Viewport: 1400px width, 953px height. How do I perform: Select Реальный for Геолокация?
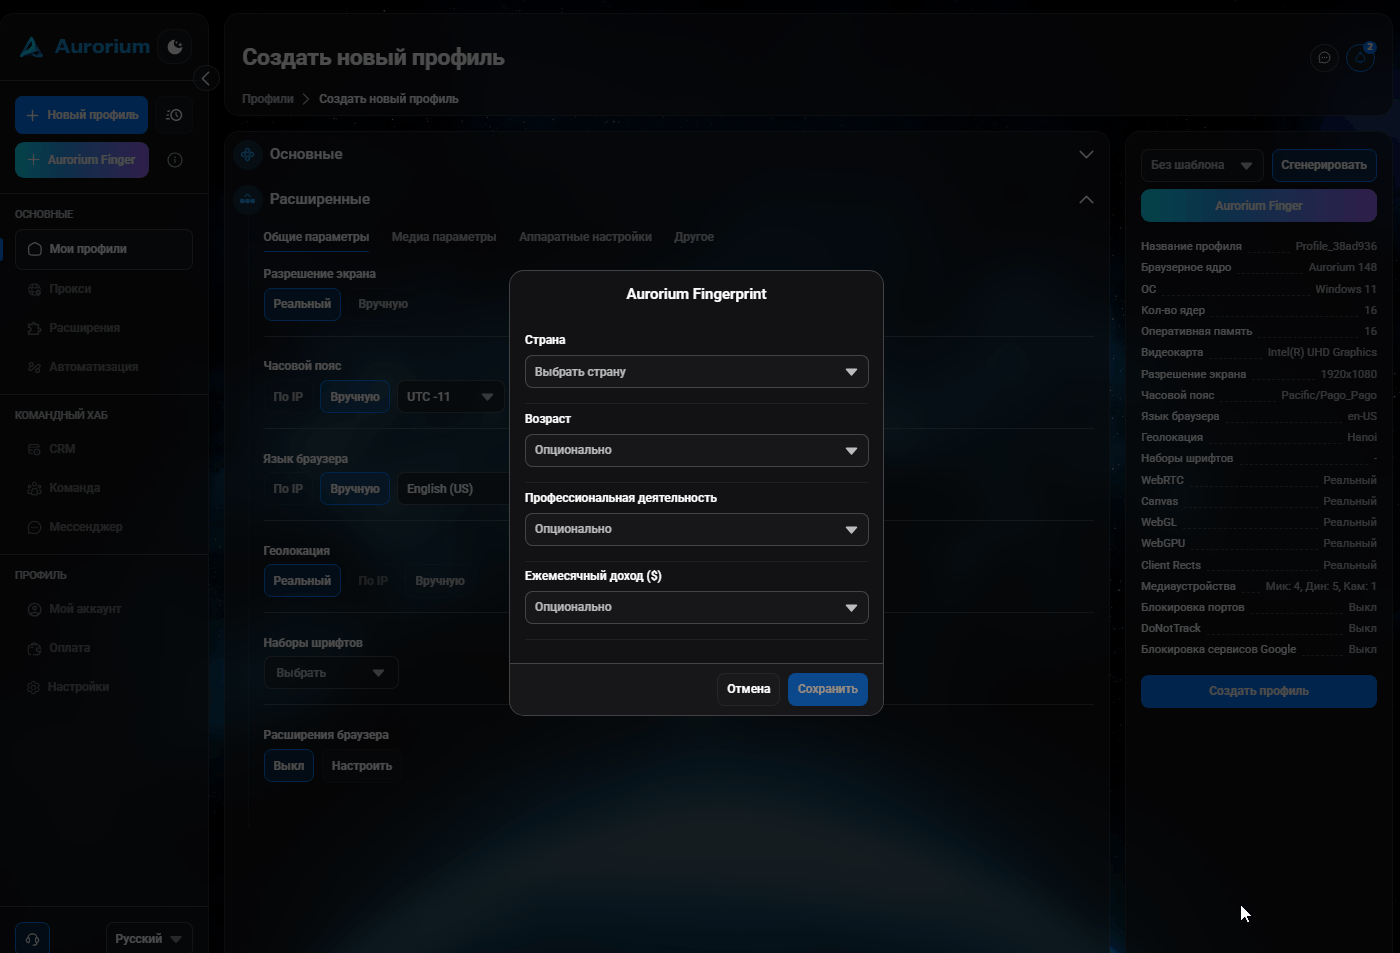tap(302, 581)
